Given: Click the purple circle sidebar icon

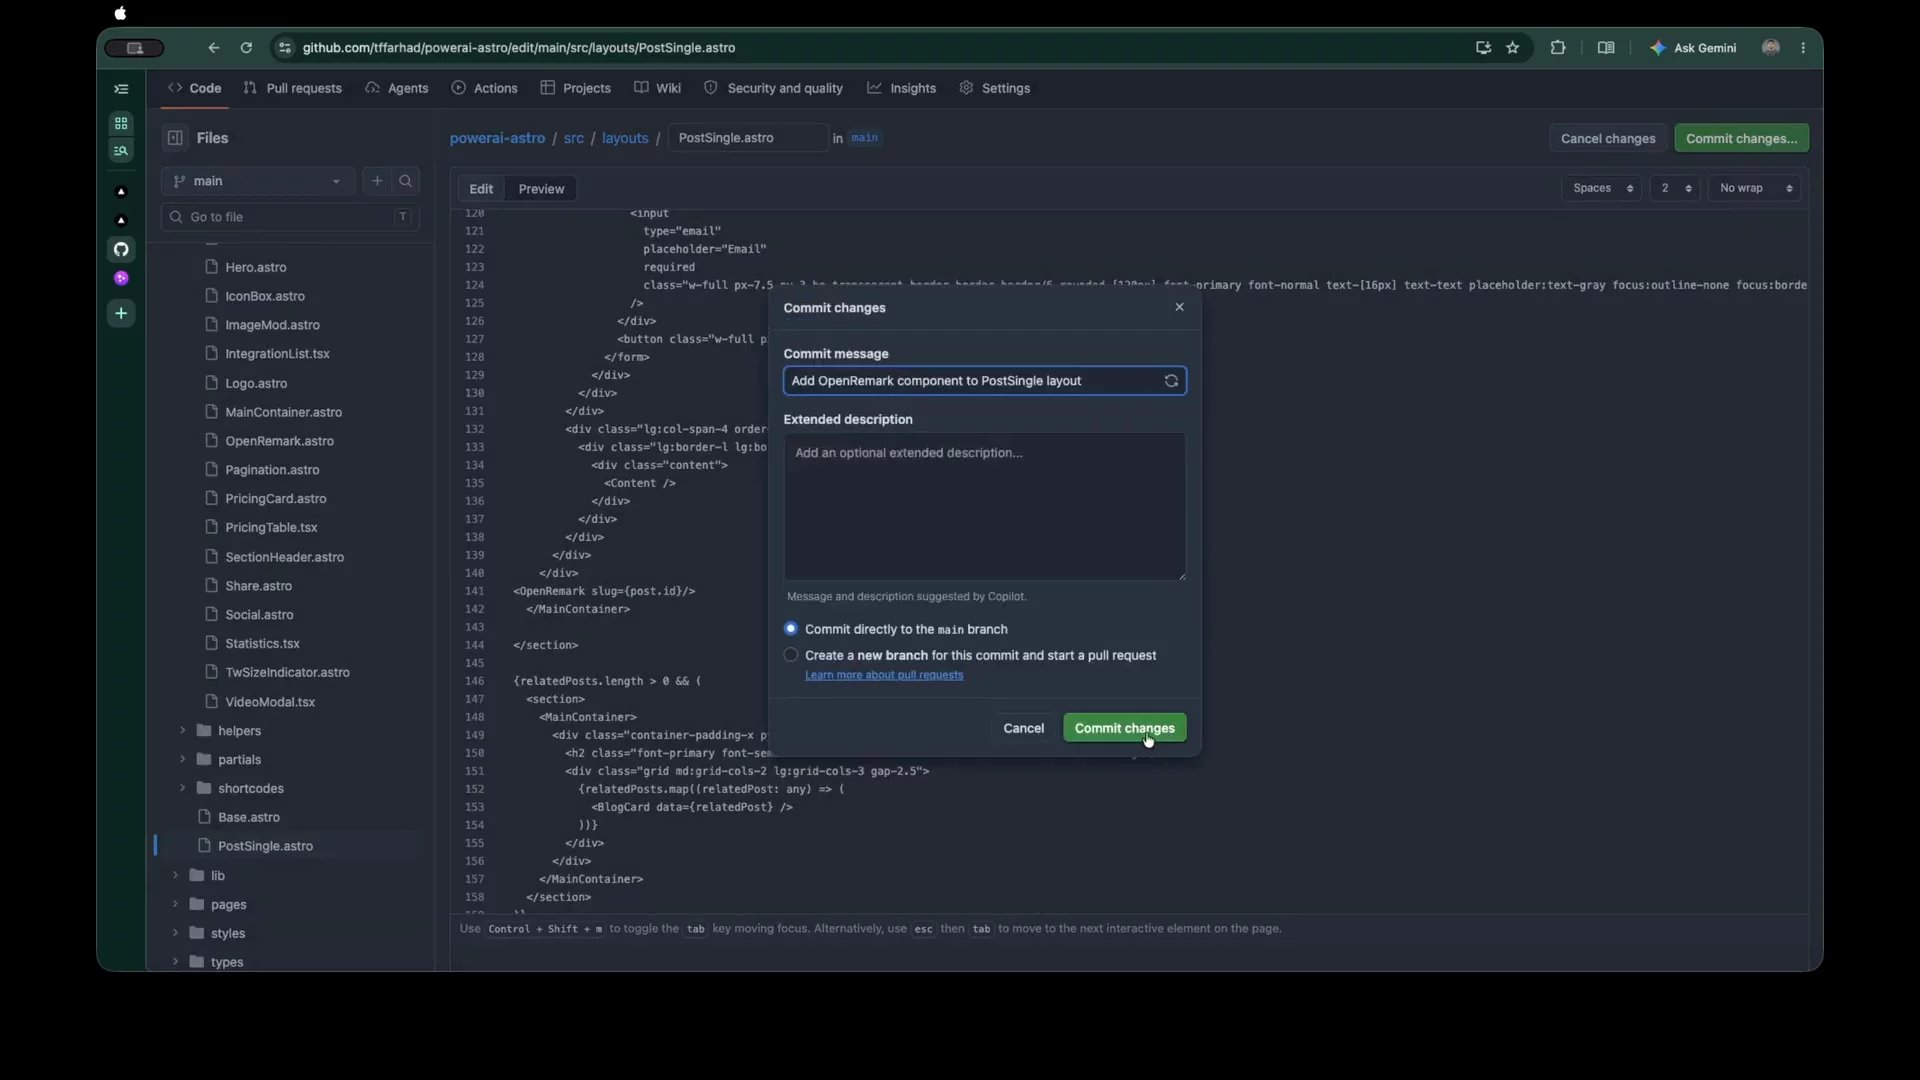Looking at the screenshot, I should (x=121, y=279).
